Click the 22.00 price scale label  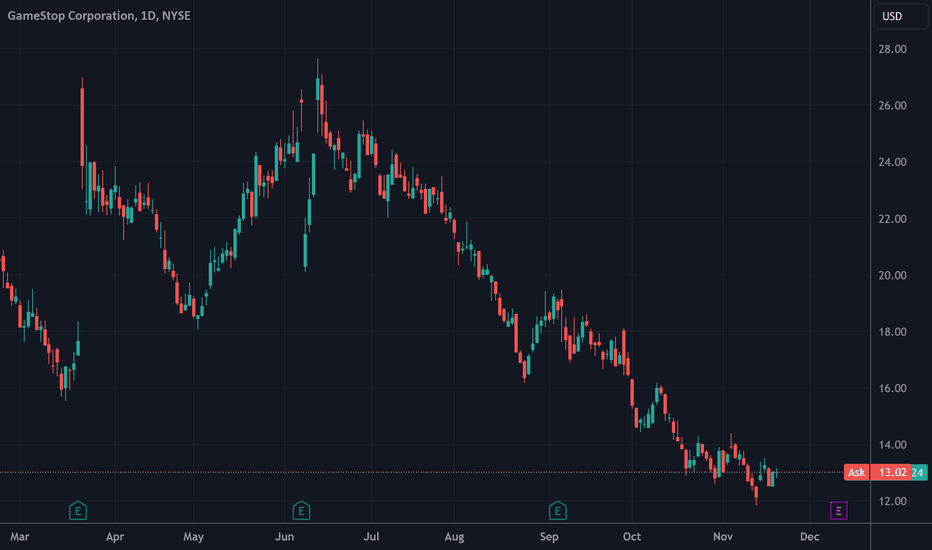pyautogui.click(x=892, y=219)
